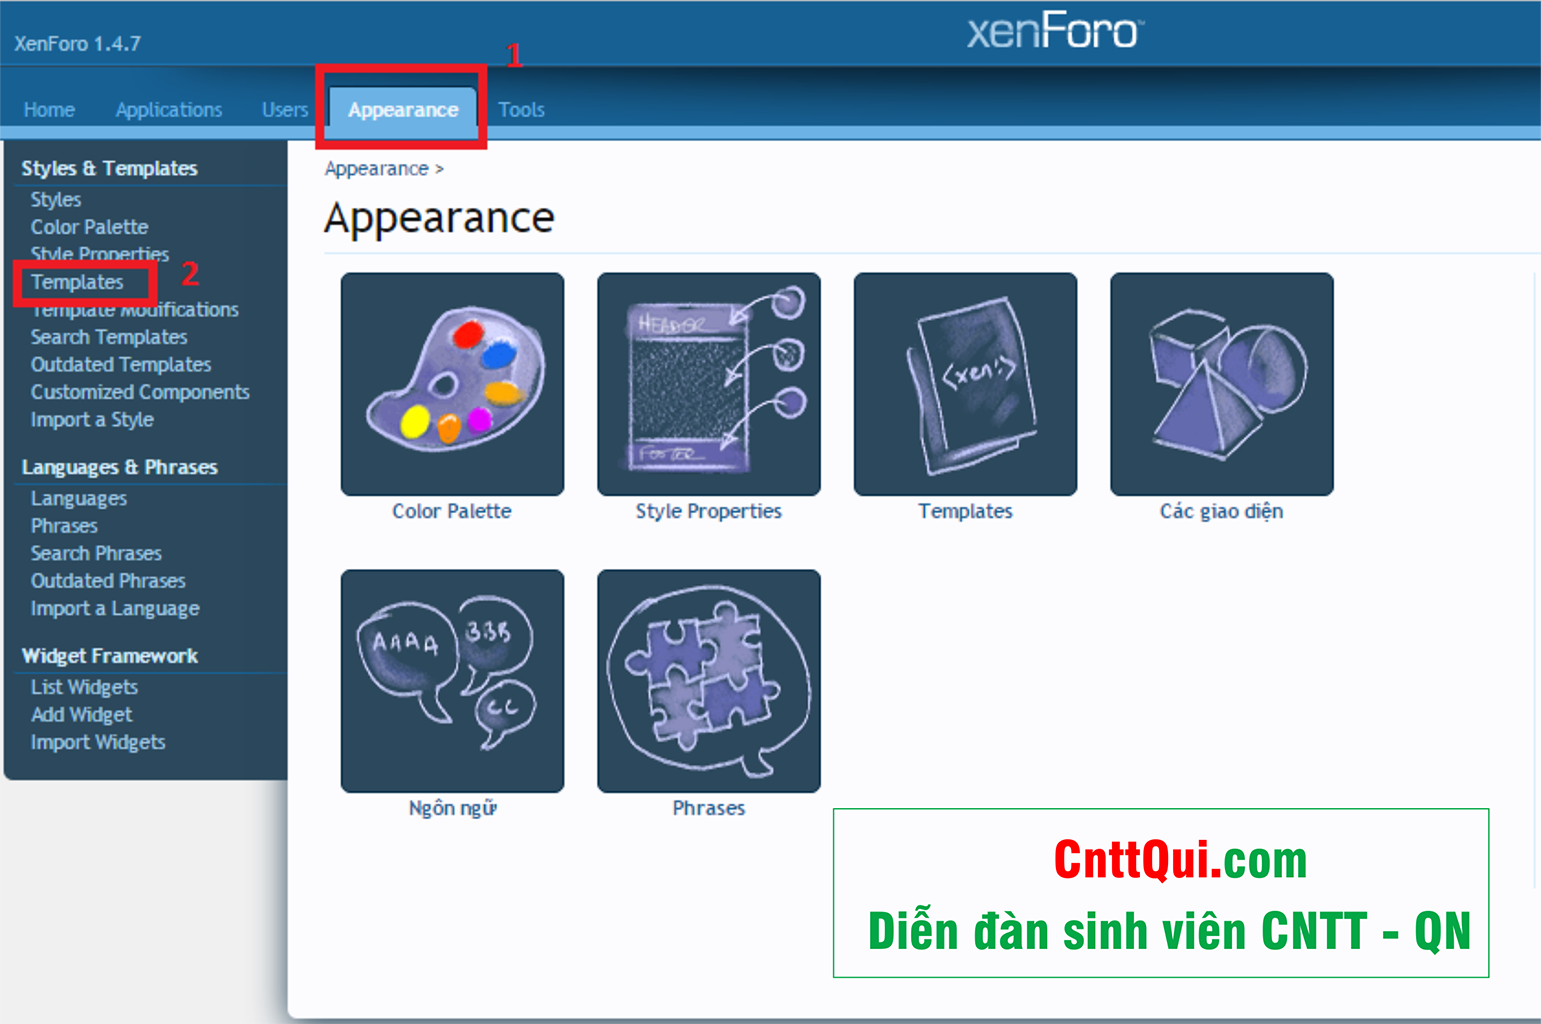
Task: Switch to the Applications tab
Action: tap(169, 110)
